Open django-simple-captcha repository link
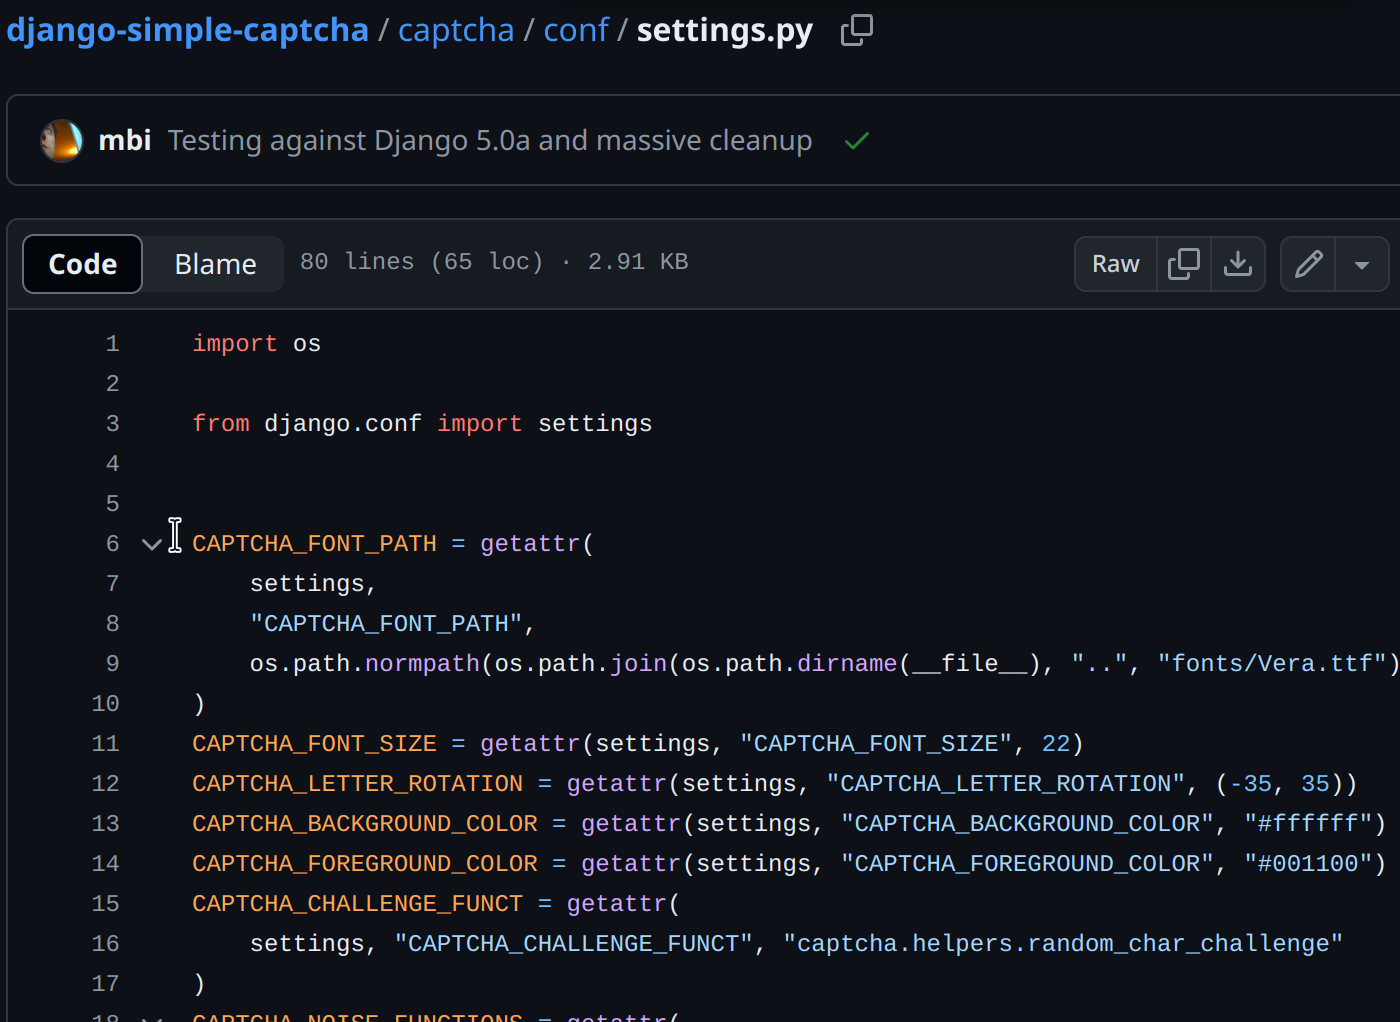 pos(187,30)
